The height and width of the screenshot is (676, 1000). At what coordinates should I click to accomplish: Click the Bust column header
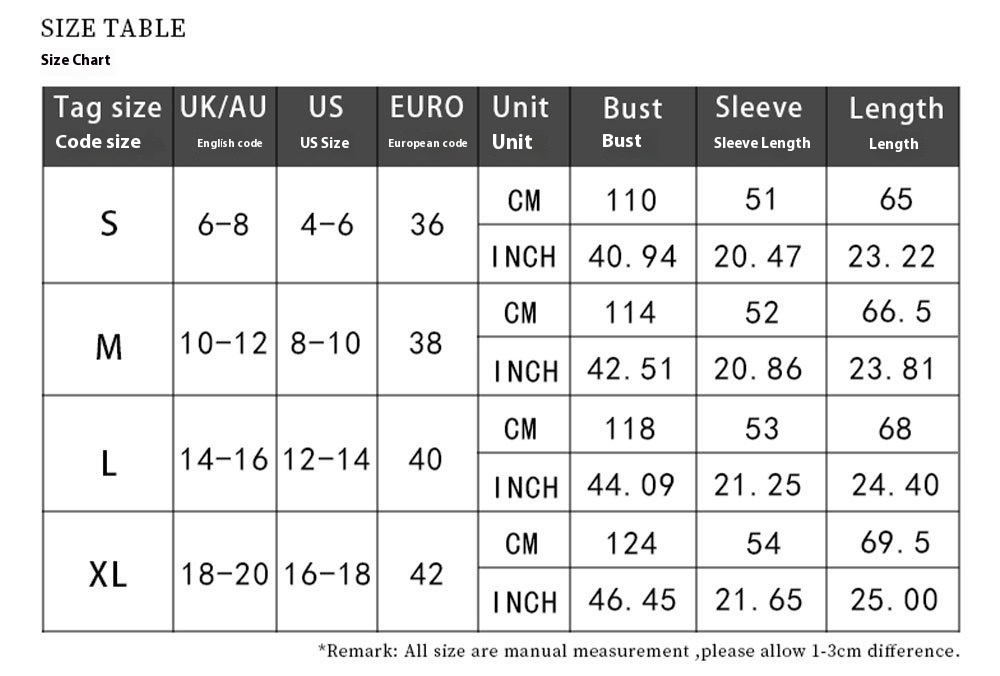633,126
